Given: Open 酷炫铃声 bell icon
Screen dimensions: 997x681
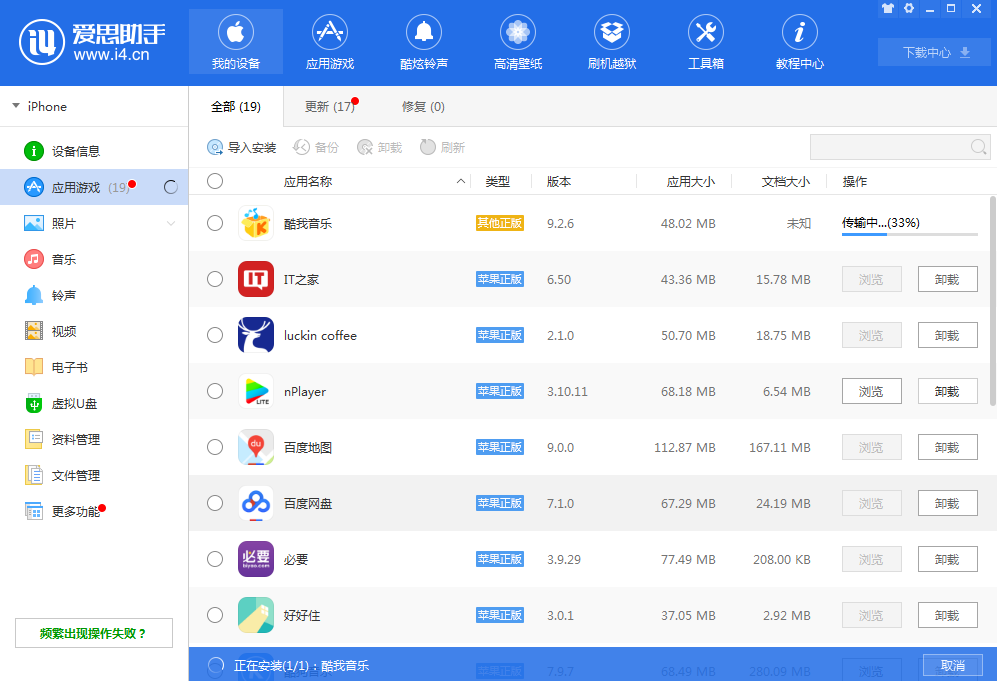Looking at the screenshot, I should tap(424, 32).
